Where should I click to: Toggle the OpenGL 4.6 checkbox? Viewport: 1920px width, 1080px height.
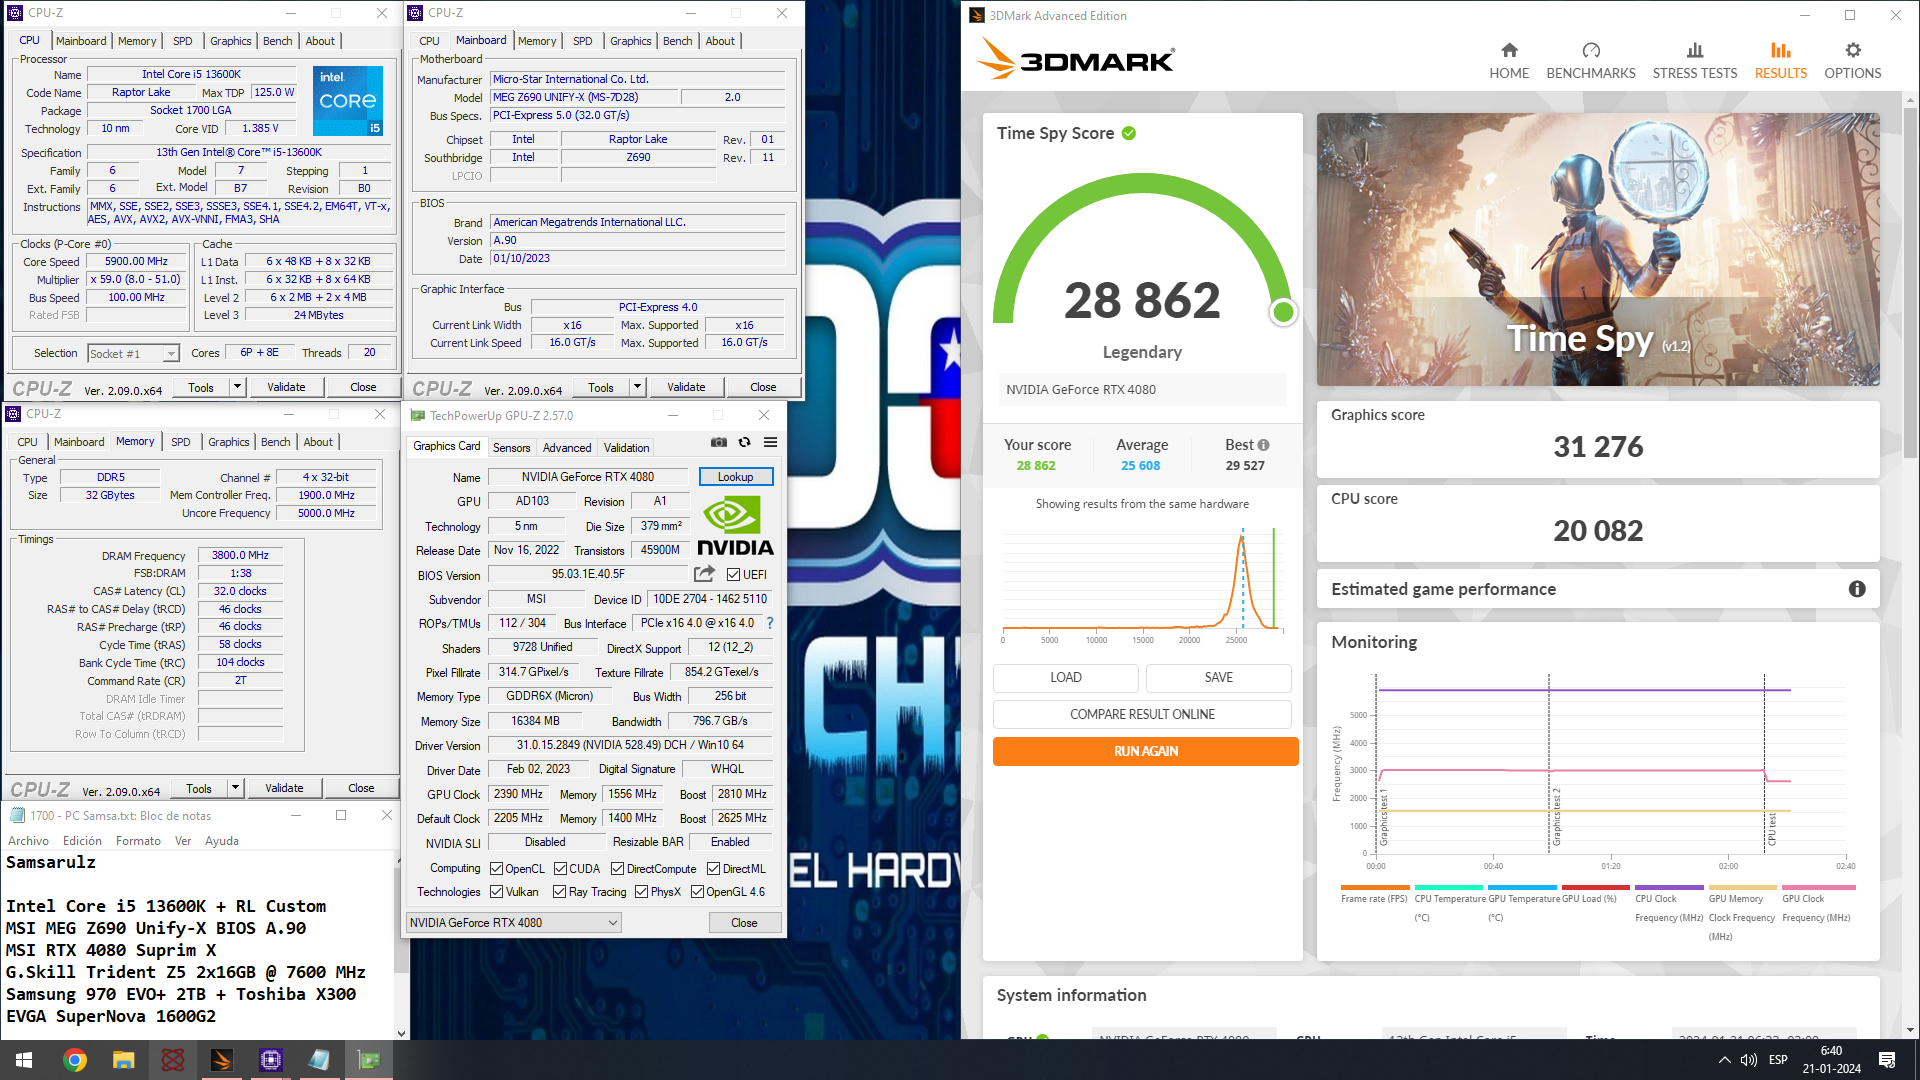[x=697, y=891]
